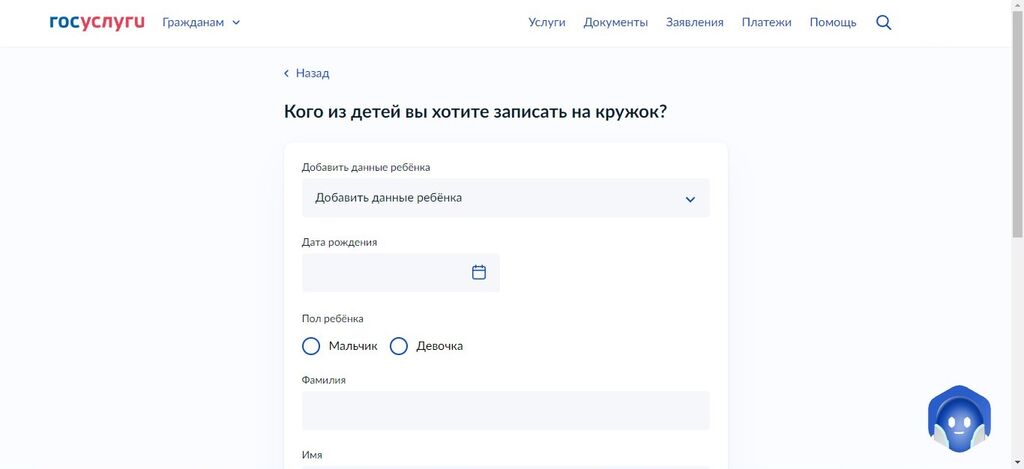
Task: Open the robot assistant chat icon
Action: (x=959, y=419)
